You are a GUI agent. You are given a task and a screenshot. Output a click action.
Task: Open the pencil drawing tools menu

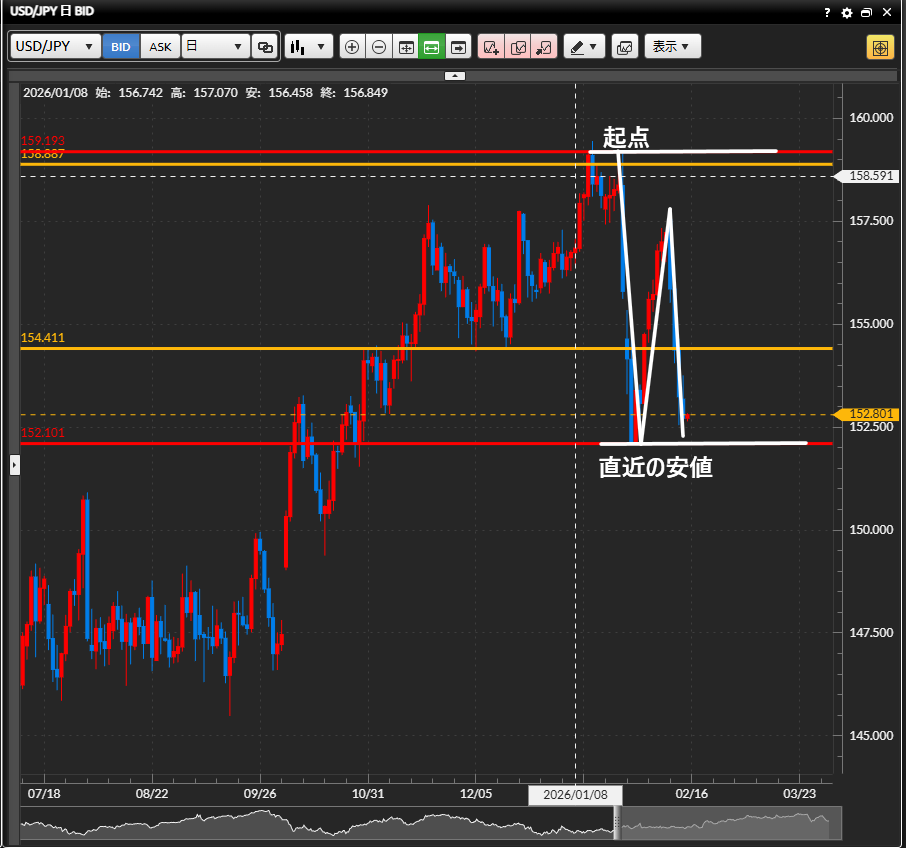click(583, 47)
